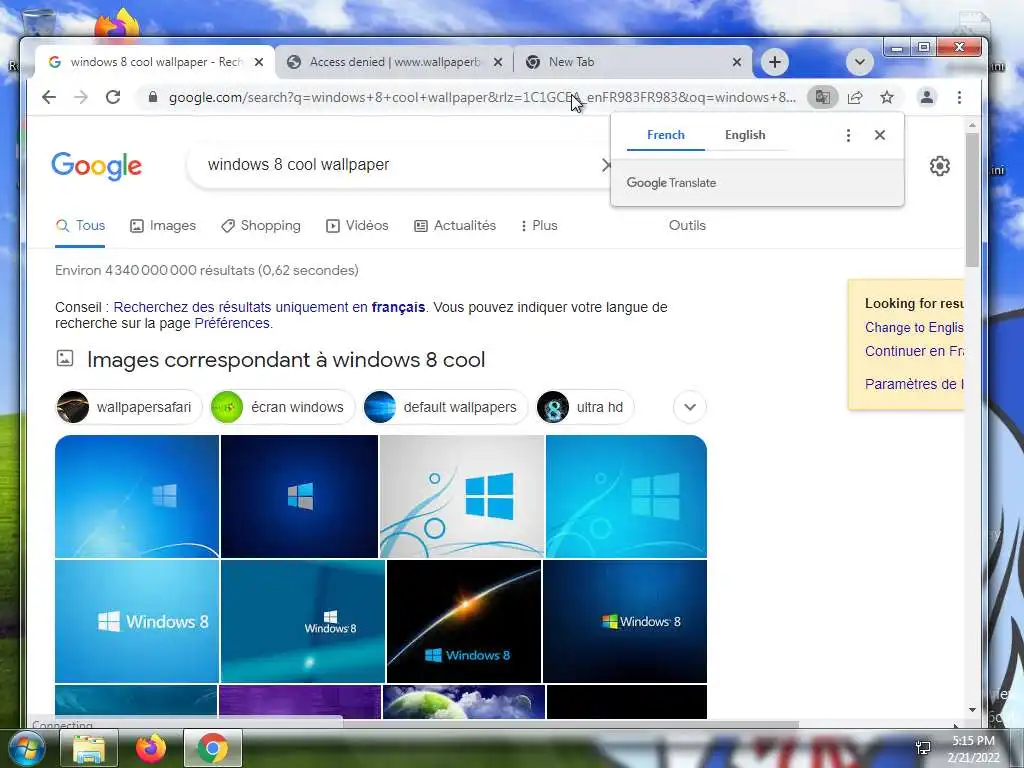Image resolution: width=1024 pixels, height=768 pixels.
Task: Select the wallpapersafari filter chip
Action: [129, 408]
